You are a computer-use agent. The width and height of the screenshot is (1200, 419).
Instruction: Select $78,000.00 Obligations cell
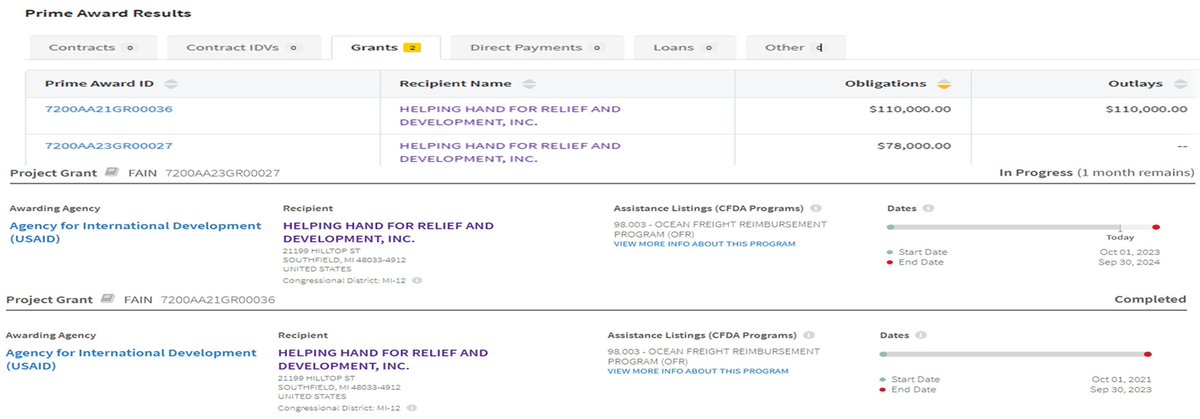[x=914, y=146]
